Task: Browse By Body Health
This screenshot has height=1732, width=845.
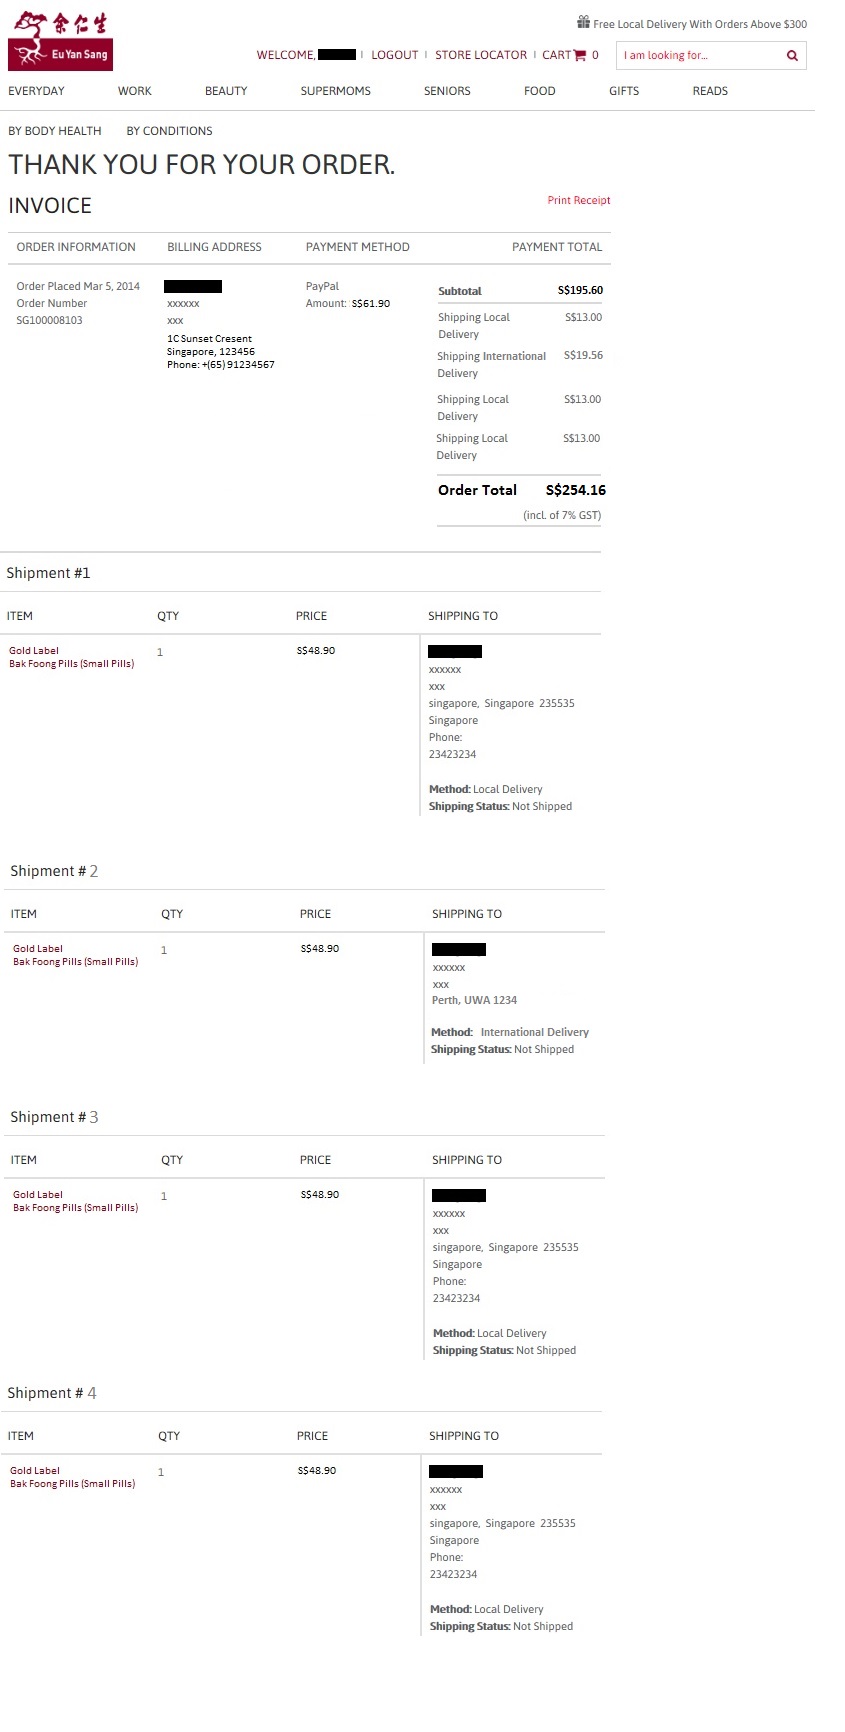Action: click(55, 131)
